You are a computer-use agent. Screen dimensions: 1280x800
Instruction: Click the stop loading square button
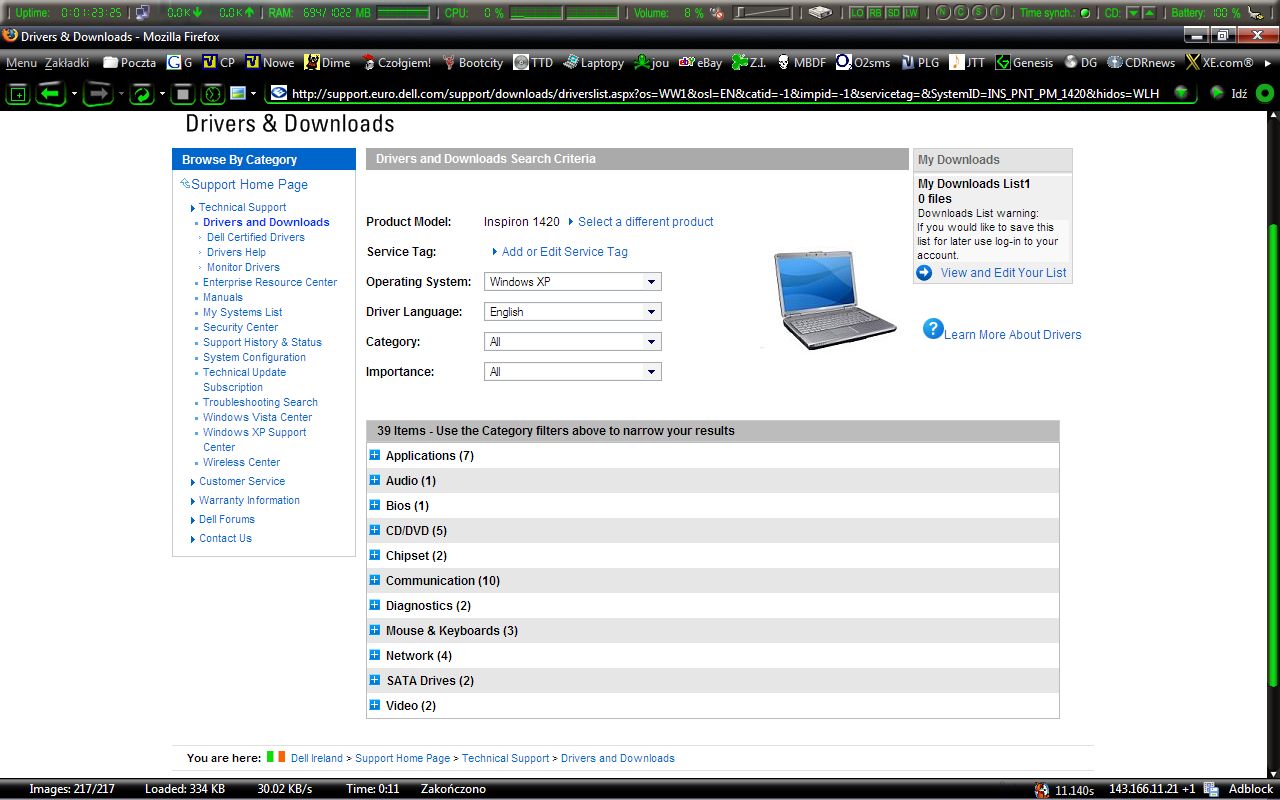click(181, 94)
